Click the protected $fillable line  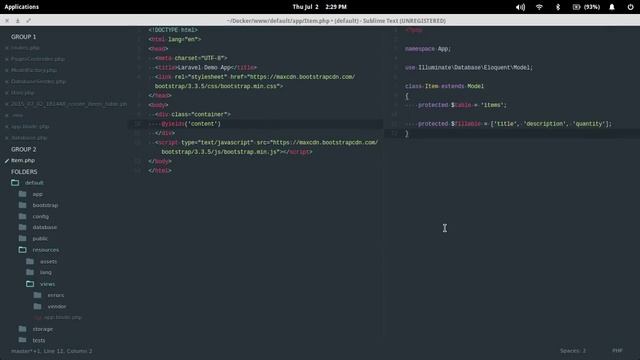tap(515, 124)
